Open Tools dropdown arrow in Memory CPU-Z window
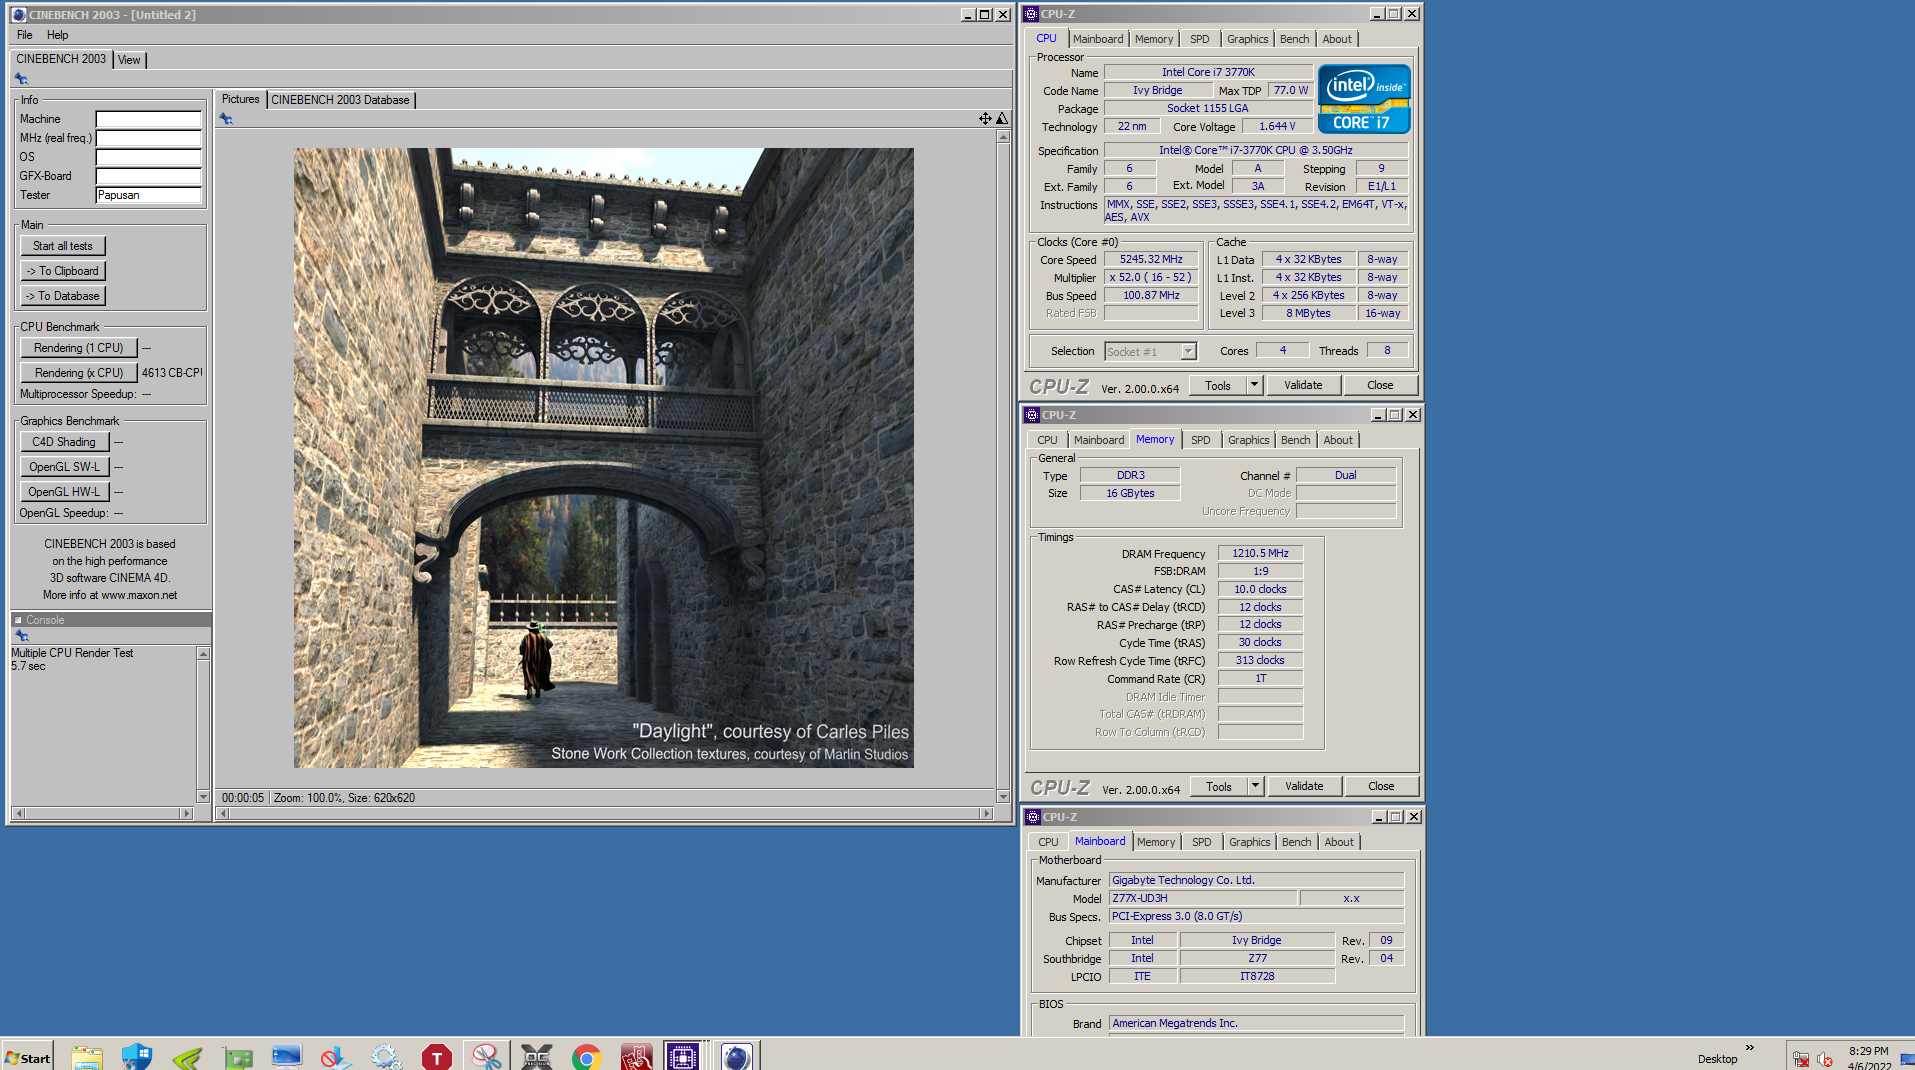This screenshot has height=1070, width=1915. coord(1255,786)
